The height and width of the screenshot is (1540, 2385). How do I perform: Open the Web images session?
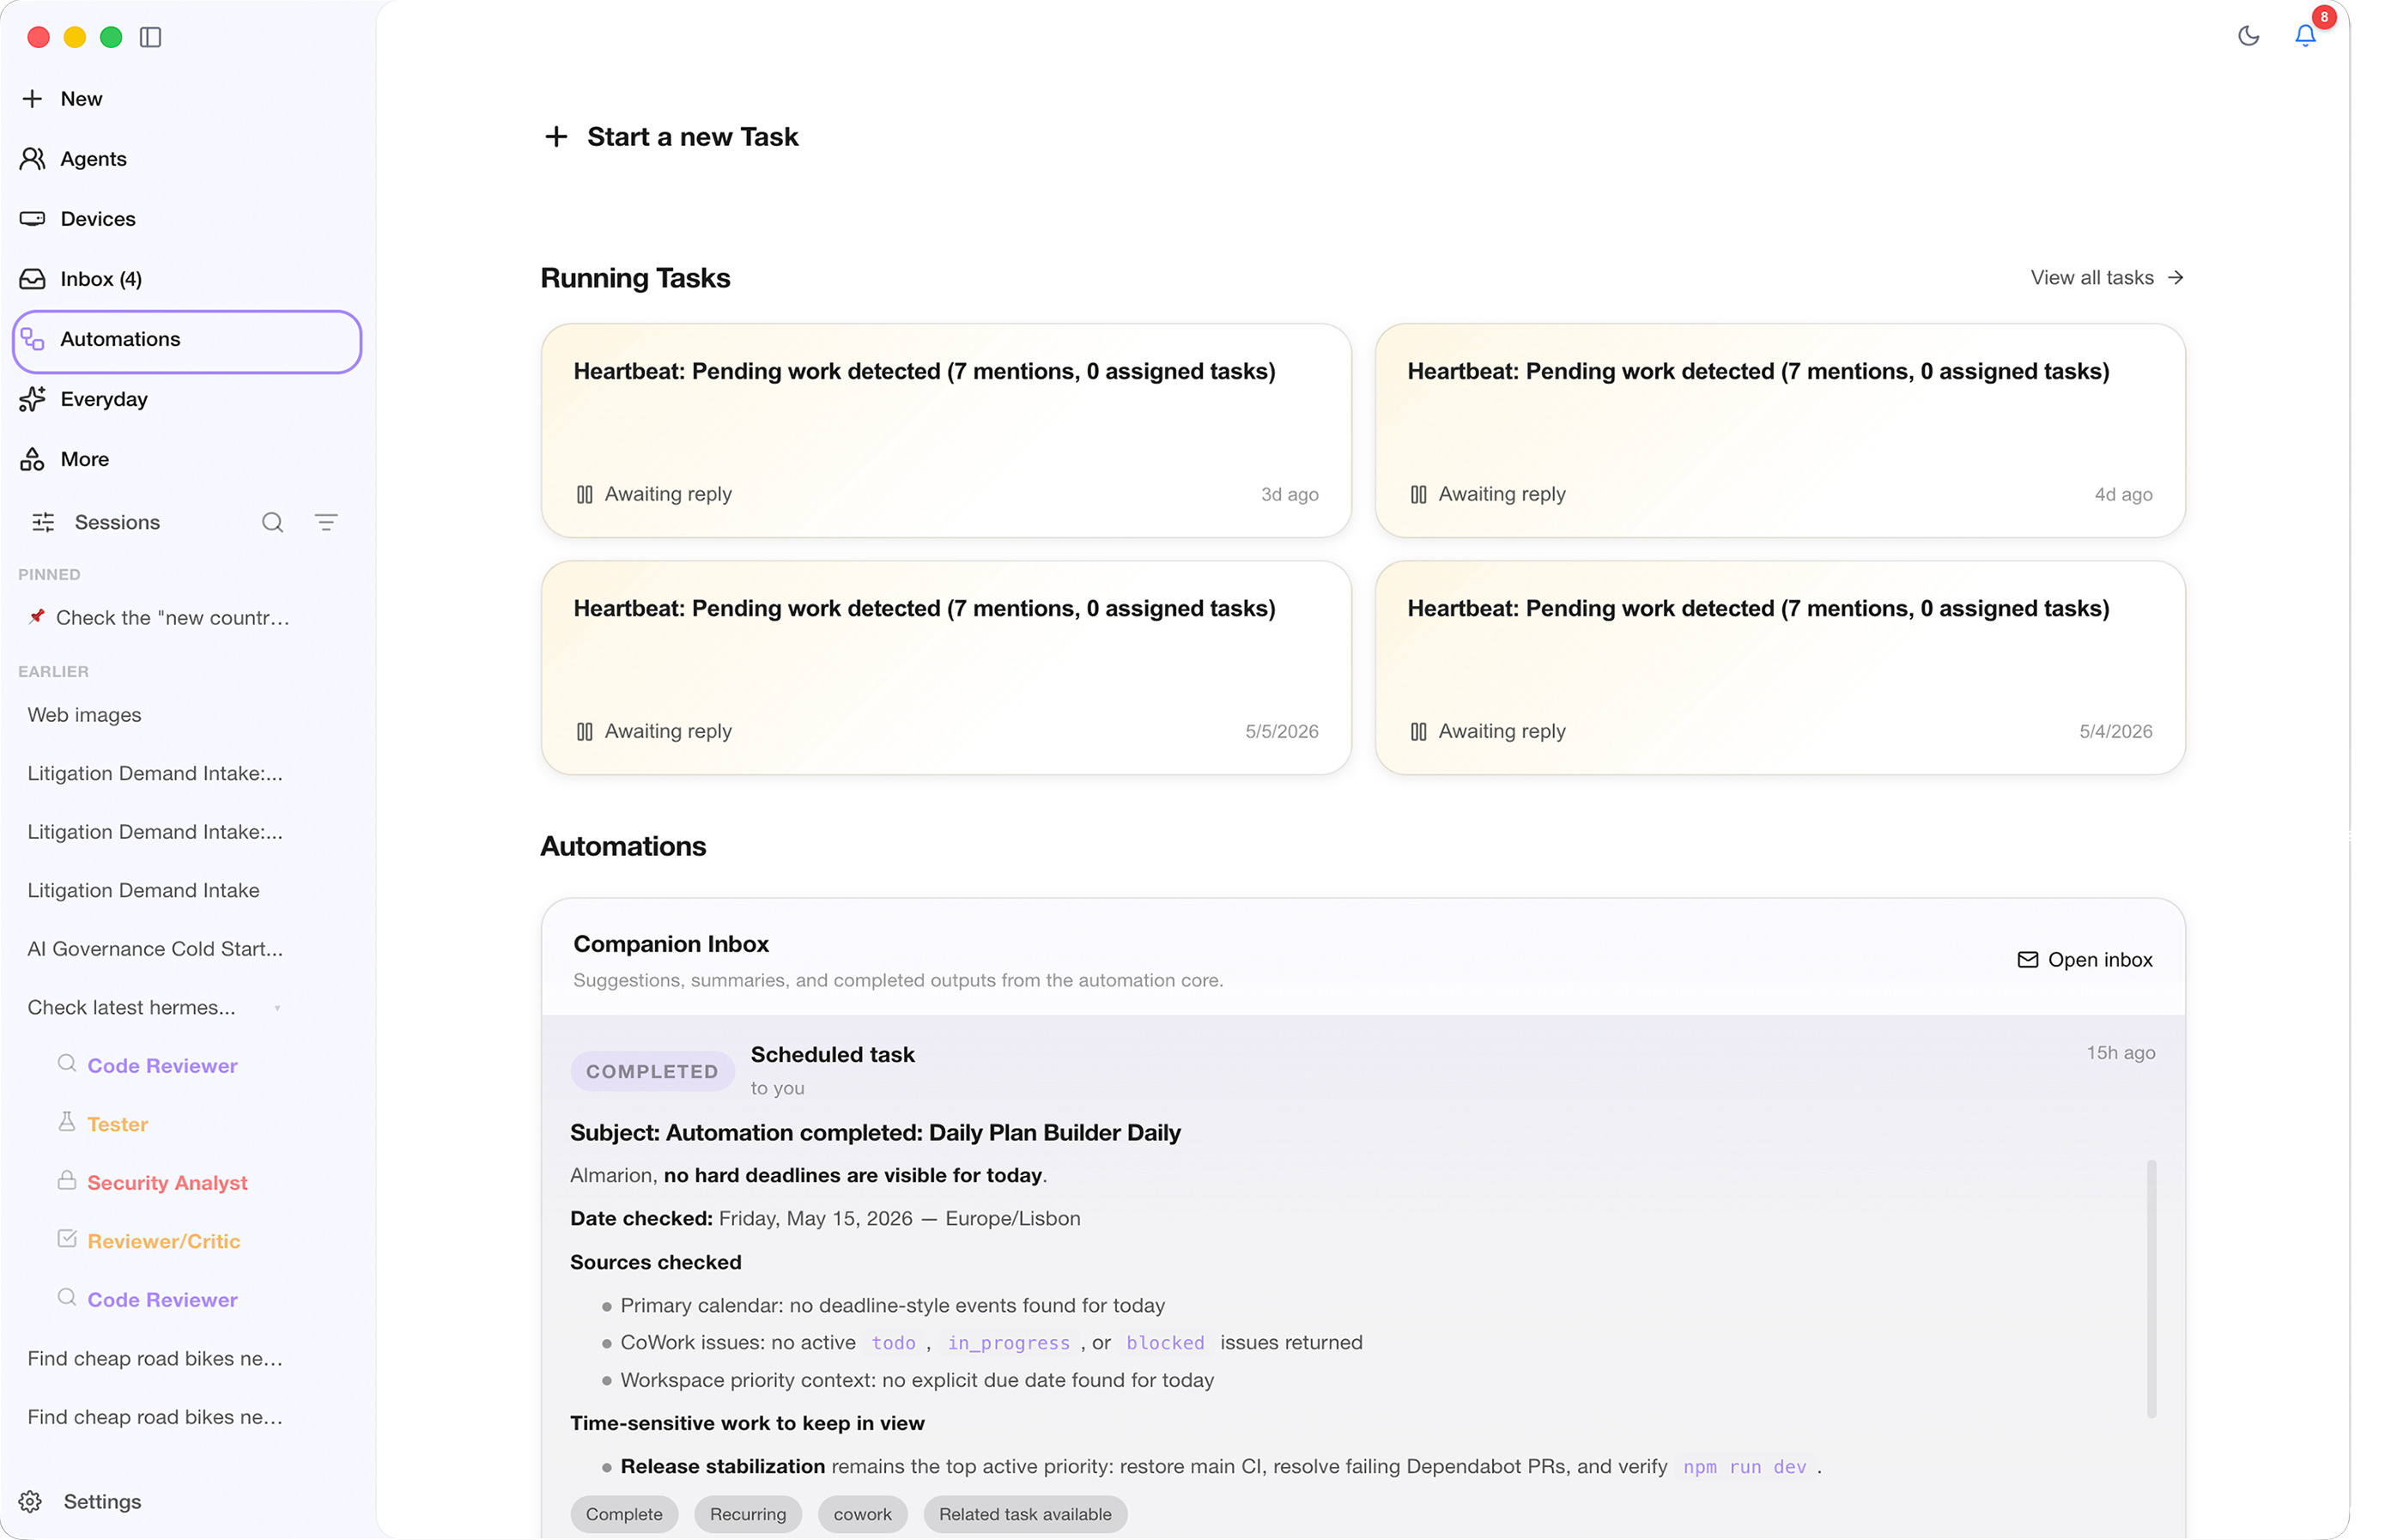84,714
